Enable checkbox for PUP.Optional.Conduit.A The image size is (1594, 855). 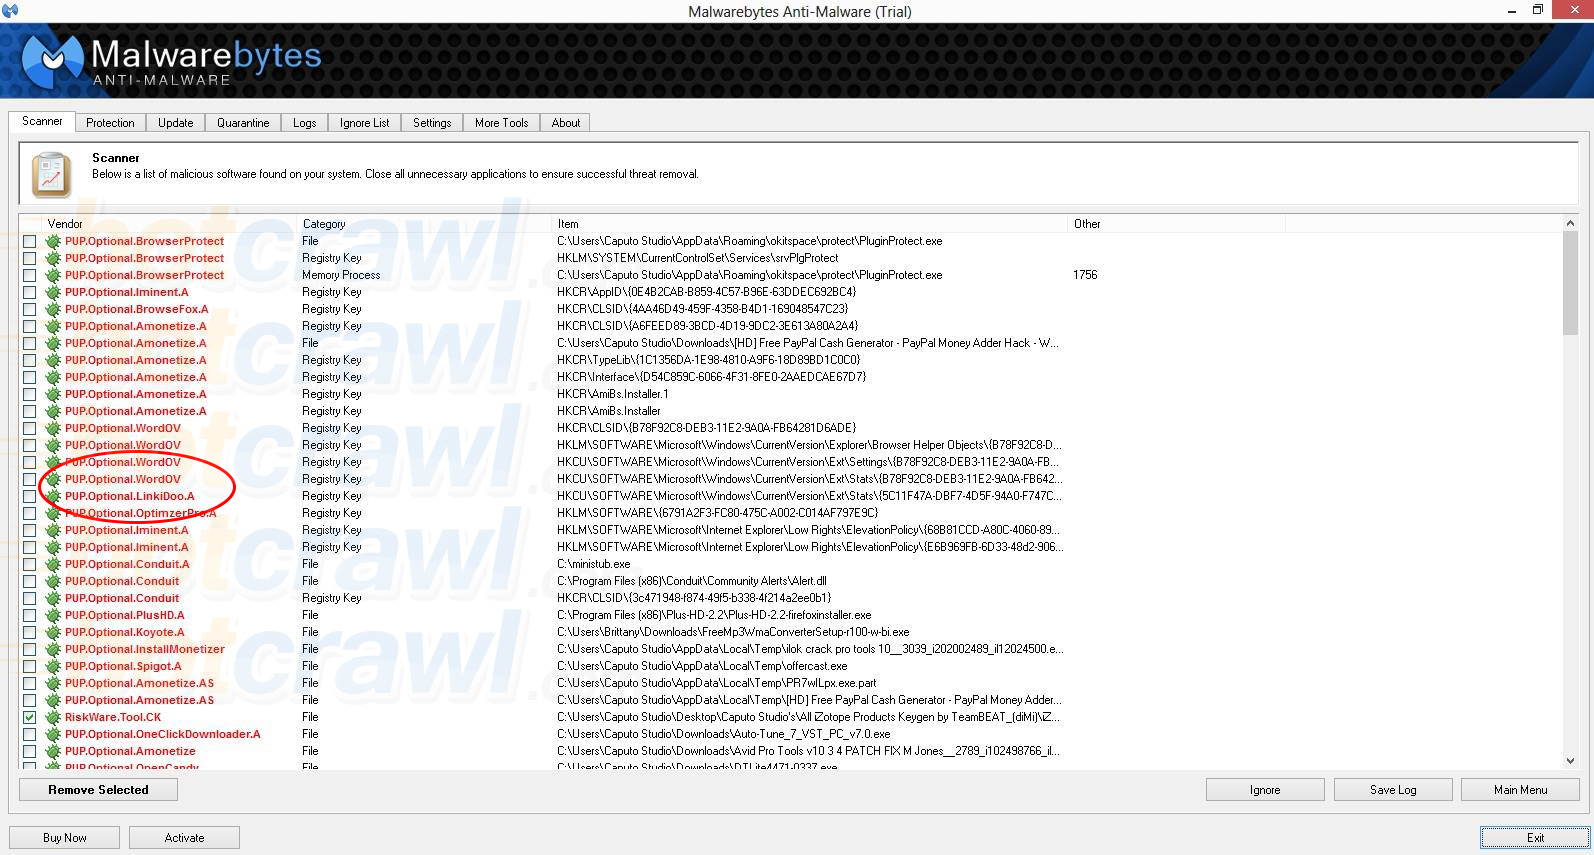pos(29,564)
